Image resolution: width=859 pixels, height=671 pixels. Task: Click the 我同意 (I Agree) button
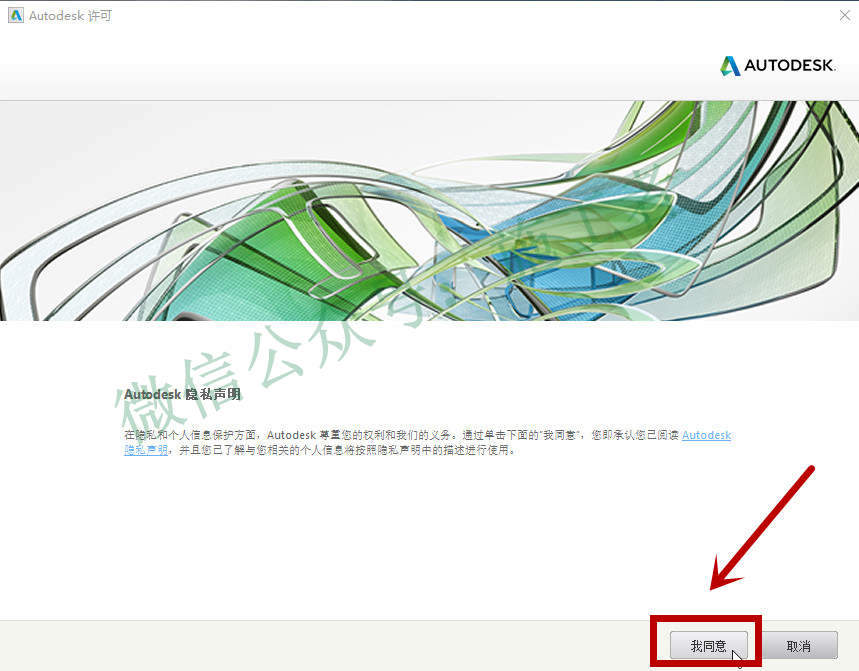point(708,645)
